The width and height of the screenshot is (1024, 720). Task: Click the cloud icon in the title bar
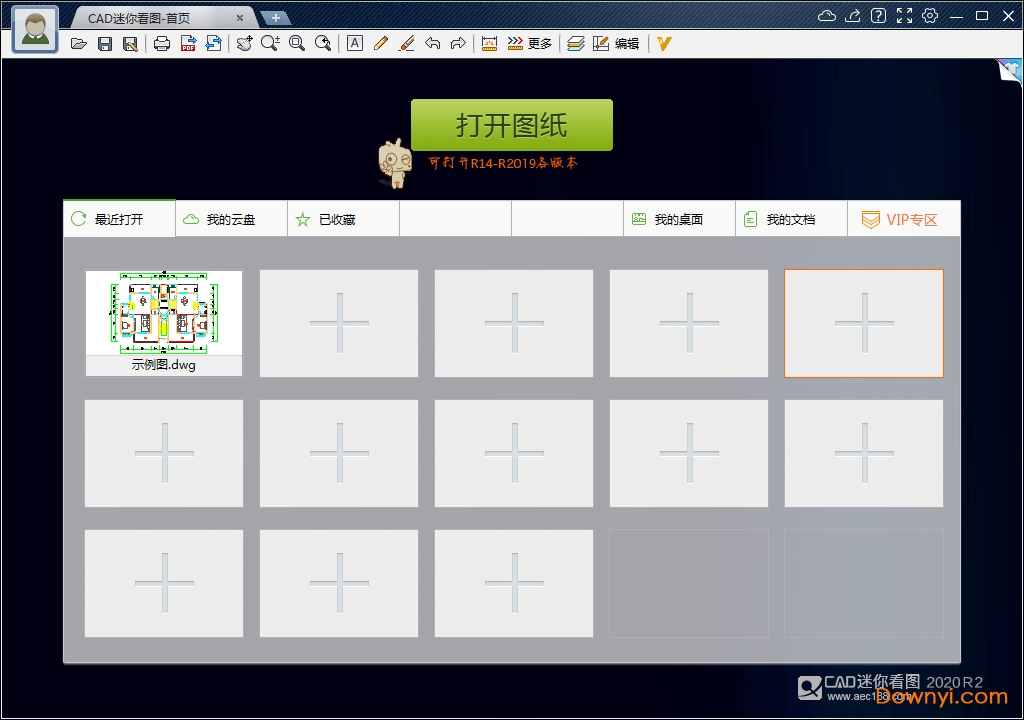click(x=825, y=16)
